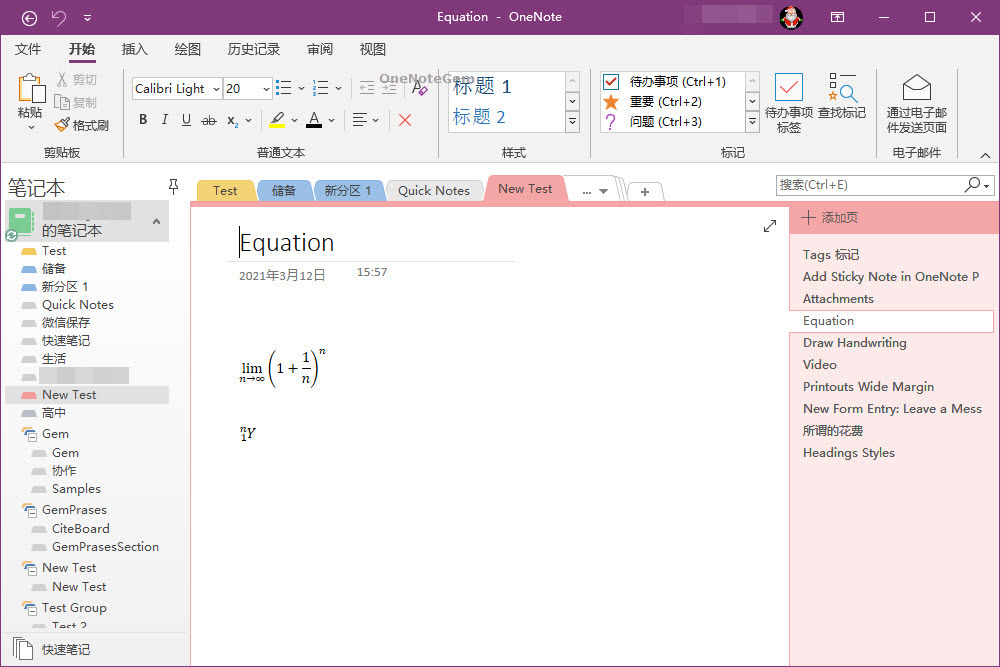Click the Back arrow in title bar
The image size is (1000, 667).
click(29, 18)
